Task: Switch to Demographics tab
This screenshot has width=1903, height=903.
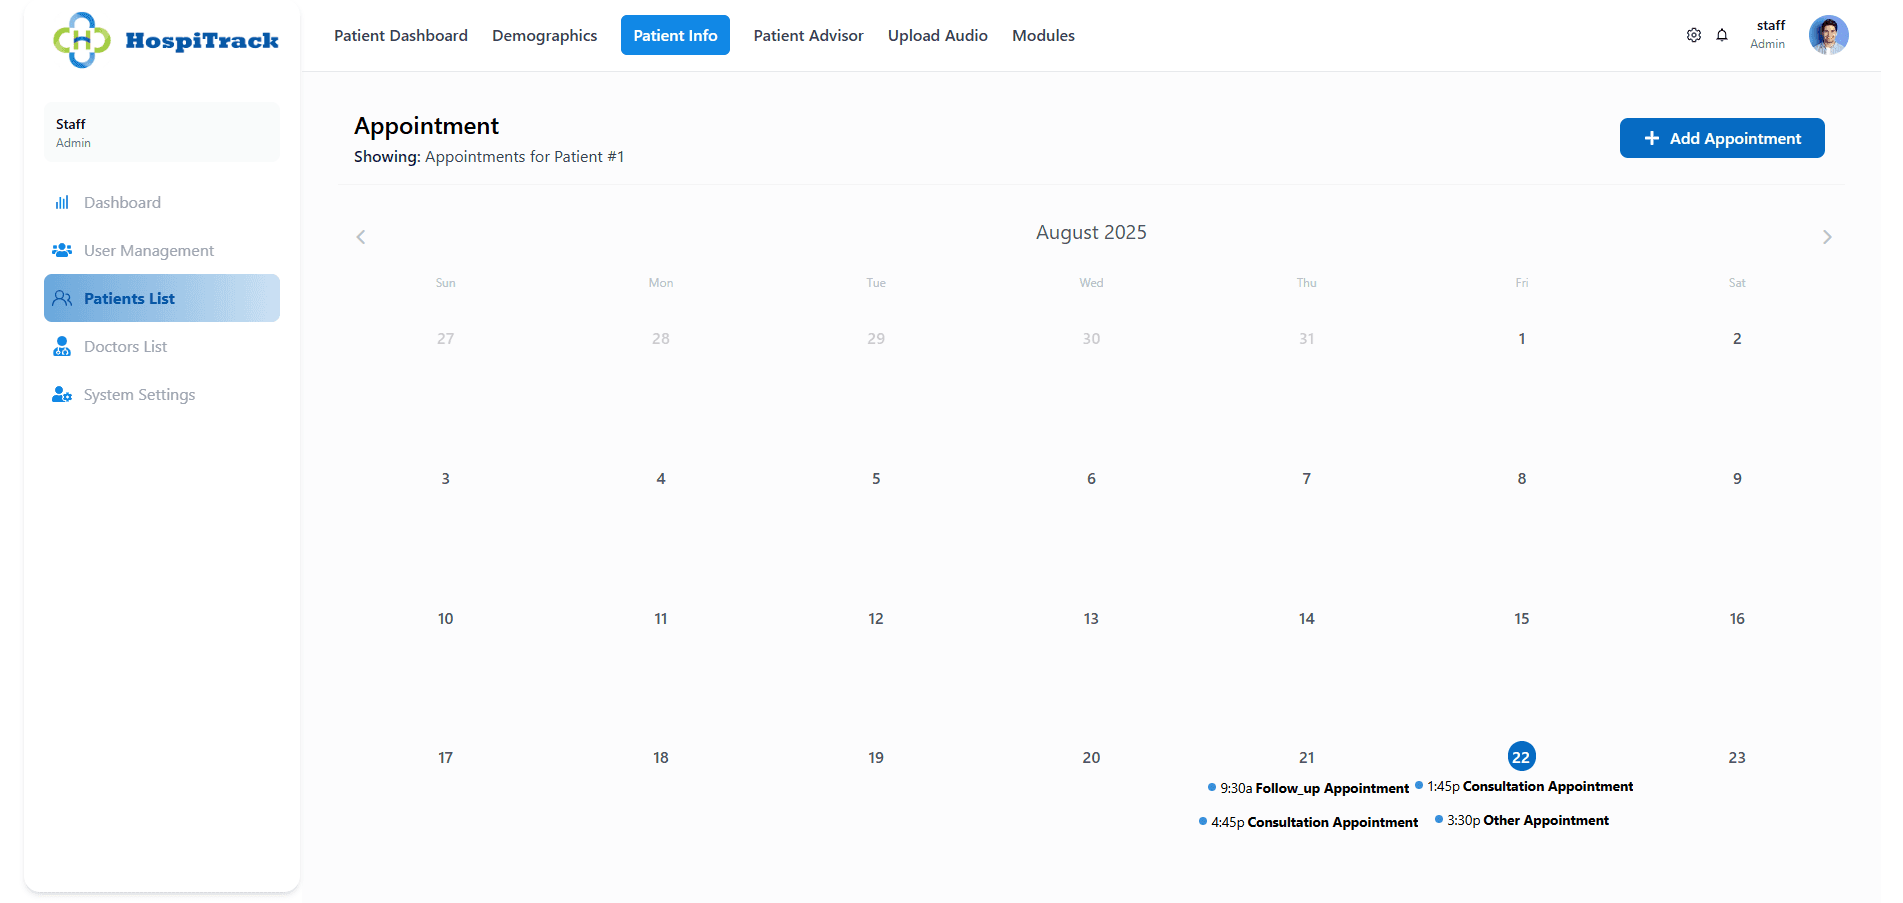Action: [x=544, y=36]
